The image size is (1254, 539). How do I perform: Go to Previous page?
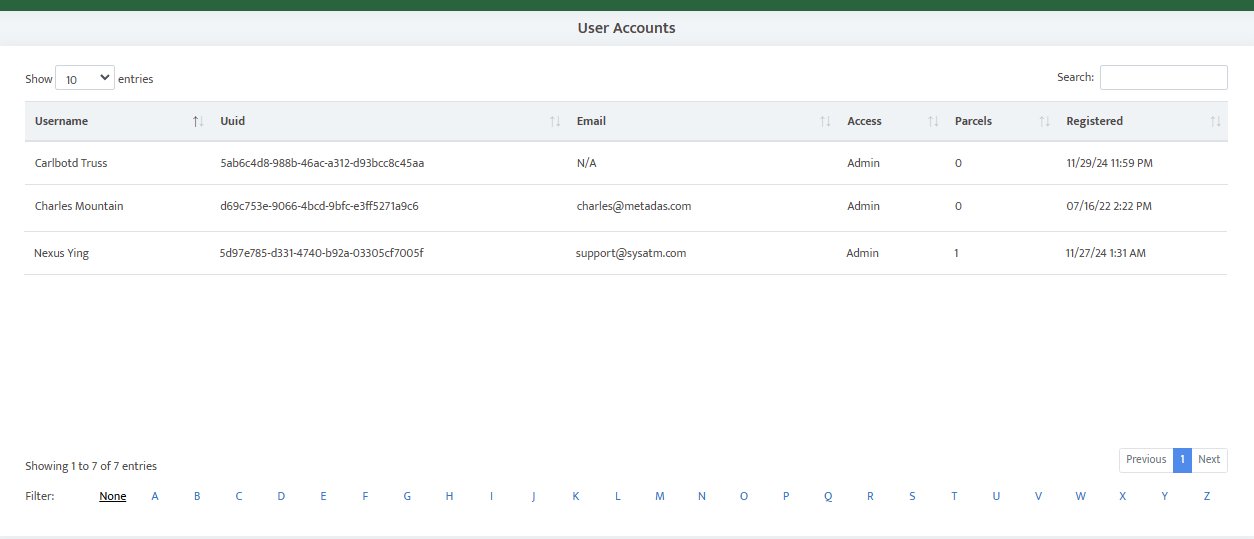click(1145, 459)
